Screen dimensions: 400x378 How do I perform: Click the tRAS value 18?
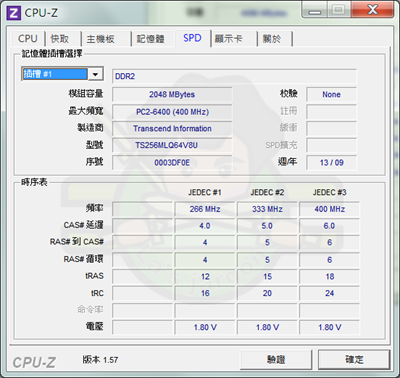pos(329,276)
